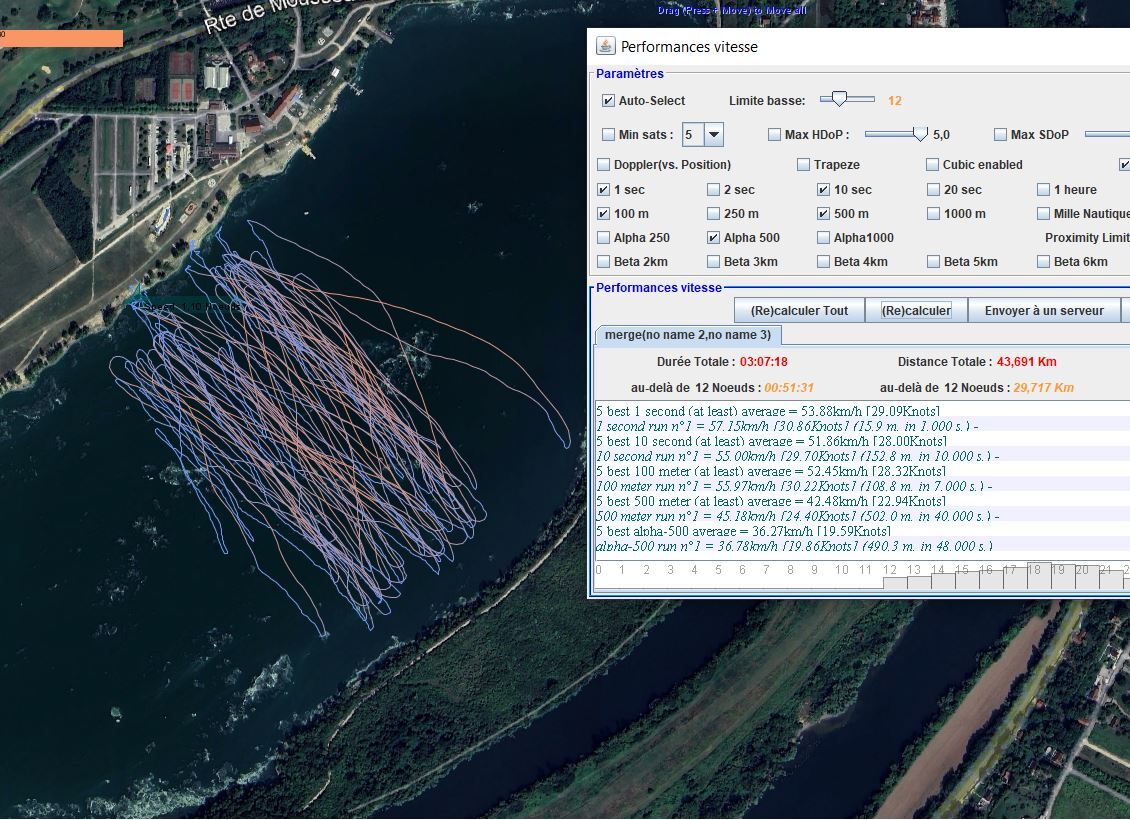Check the Beta 3km checkbox
The image size is (1130, 820).
714,262
